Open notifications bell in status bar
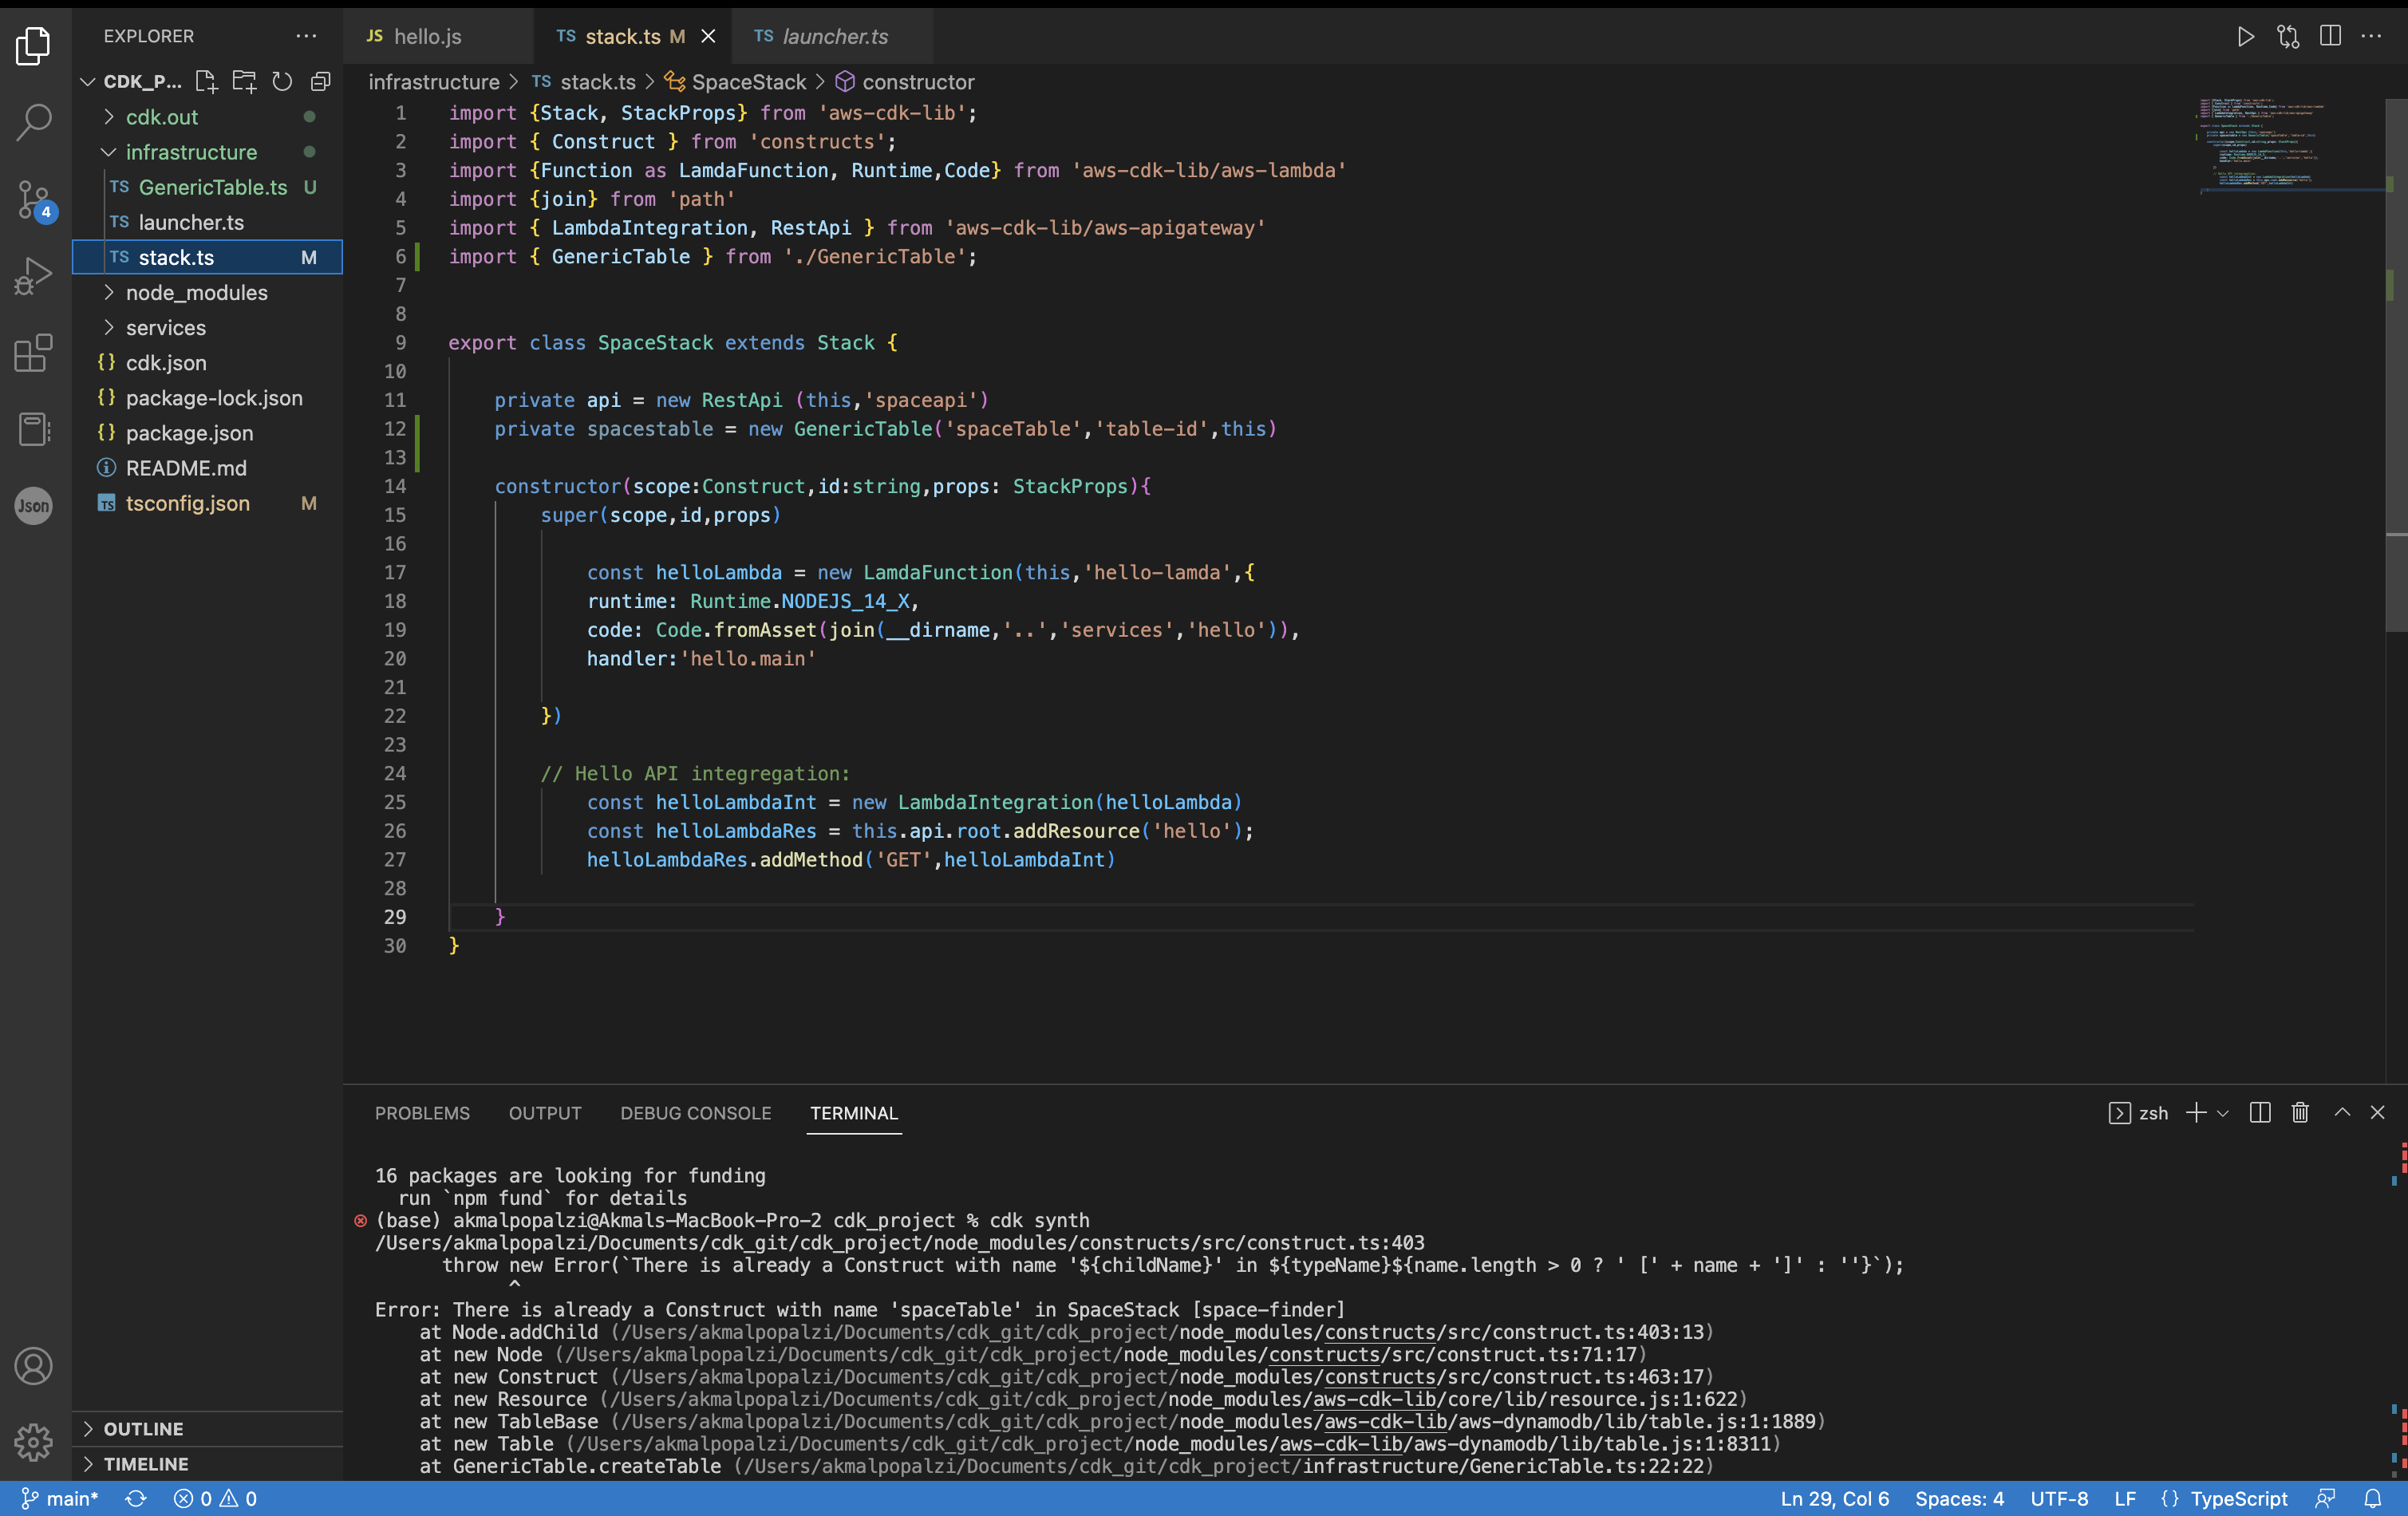 coord(2373,1498)
